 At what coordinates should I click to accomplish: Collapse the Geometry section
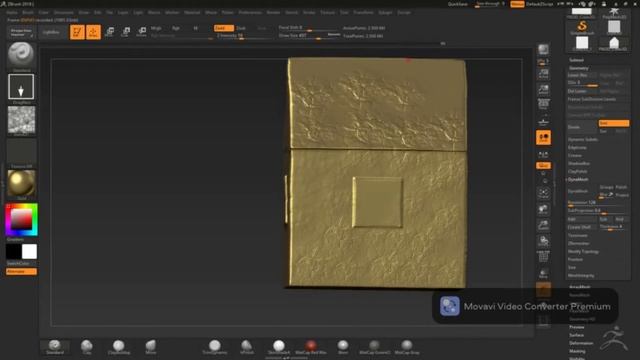578,68
